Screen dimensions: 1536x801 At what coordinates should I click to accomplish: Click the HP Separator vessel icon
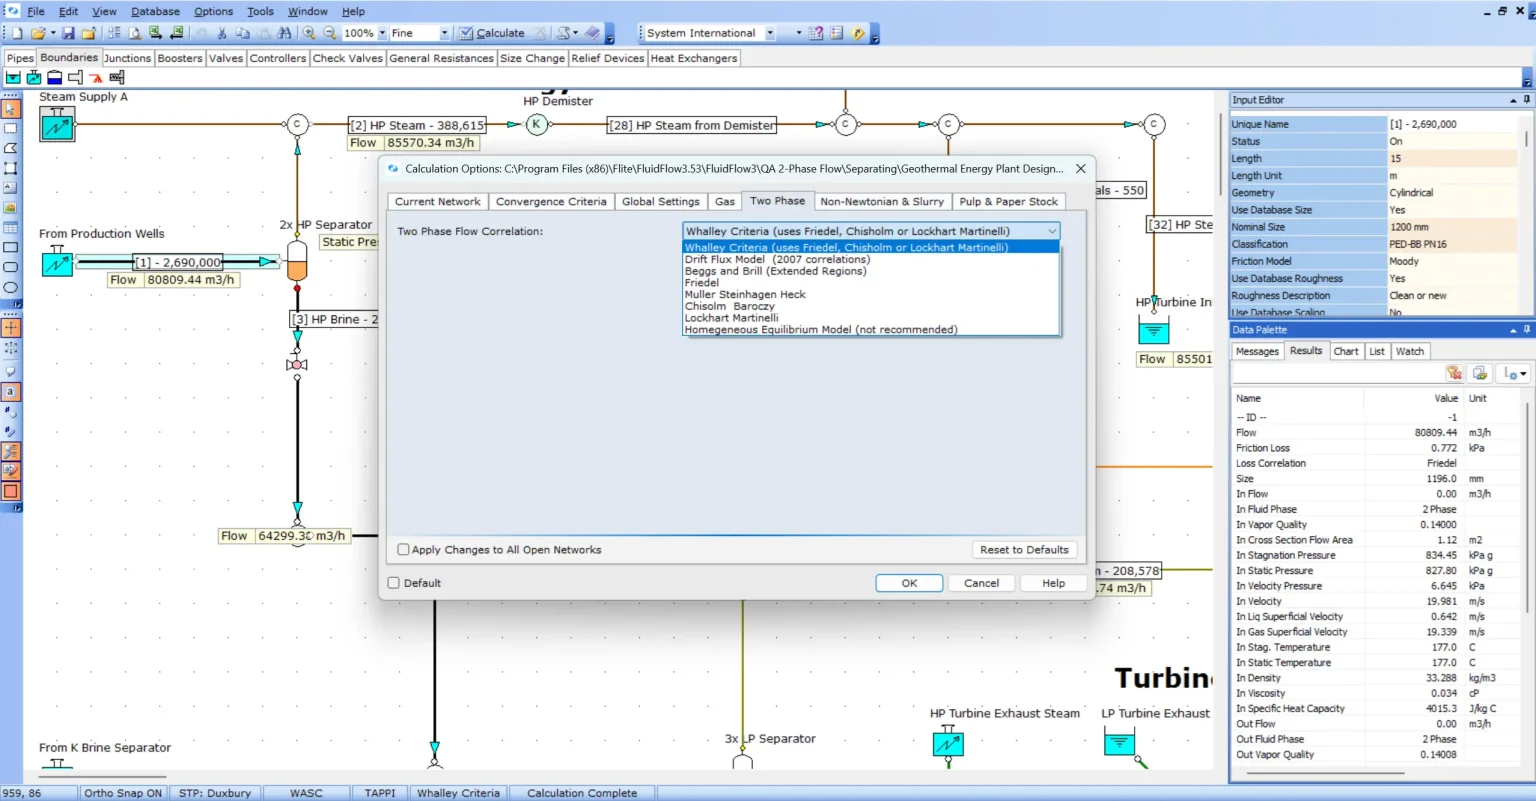click(297, 260)
